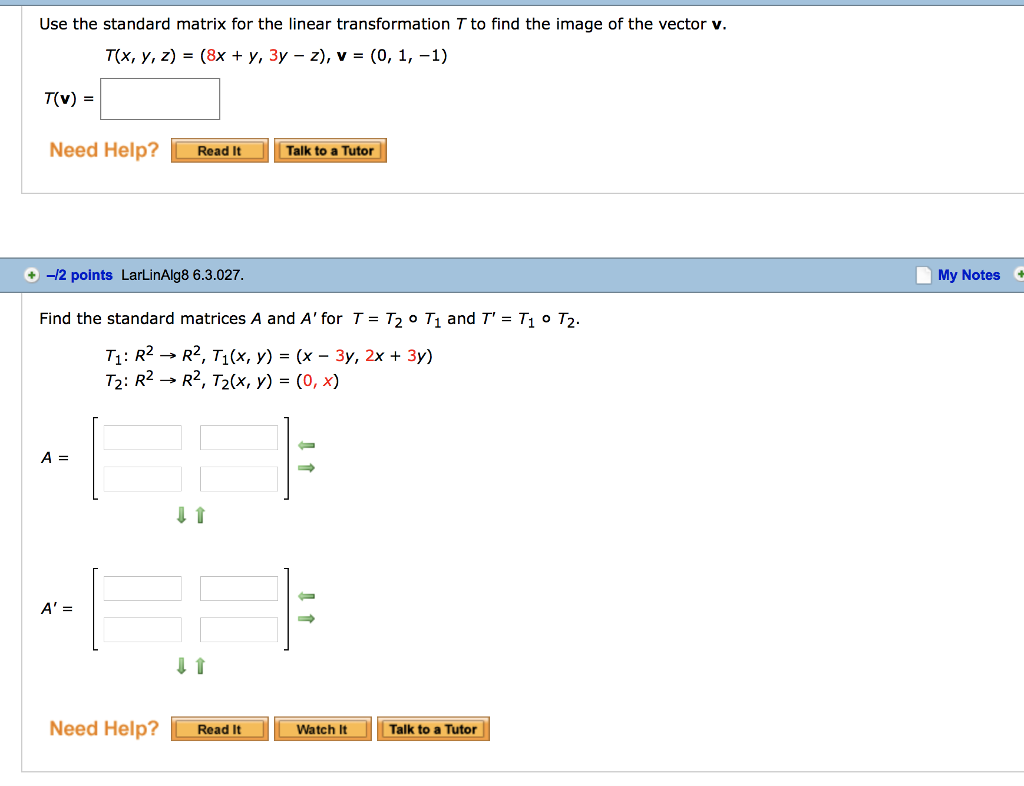Click the plus icon beside My Notes
This screenshot has width=1024, height=786.
pos(1018,274)
